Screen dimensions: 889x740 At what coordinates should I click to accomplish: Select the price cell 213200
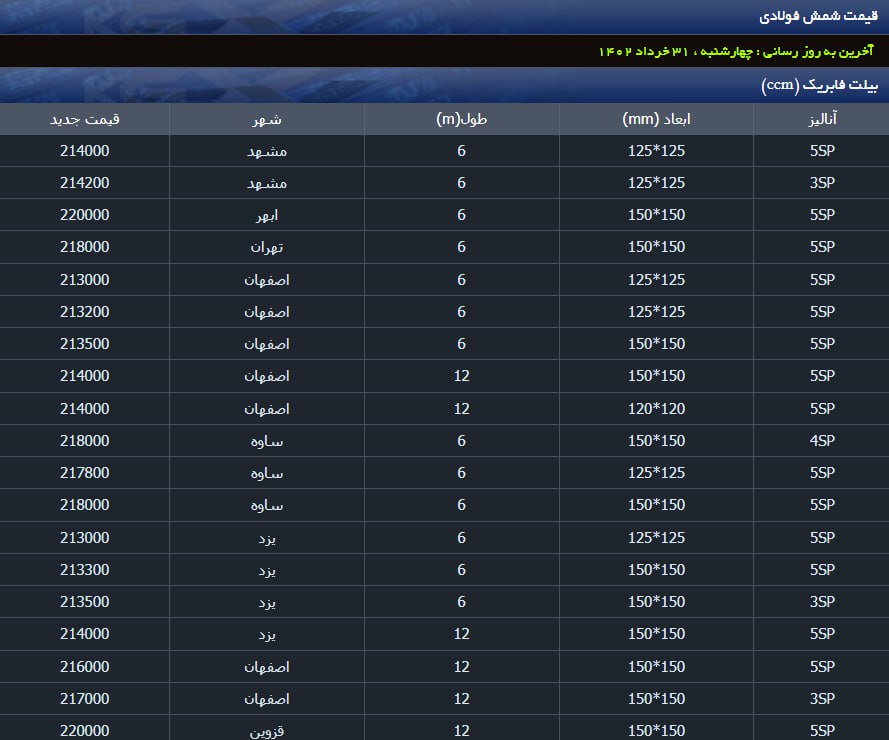(84, 311)
